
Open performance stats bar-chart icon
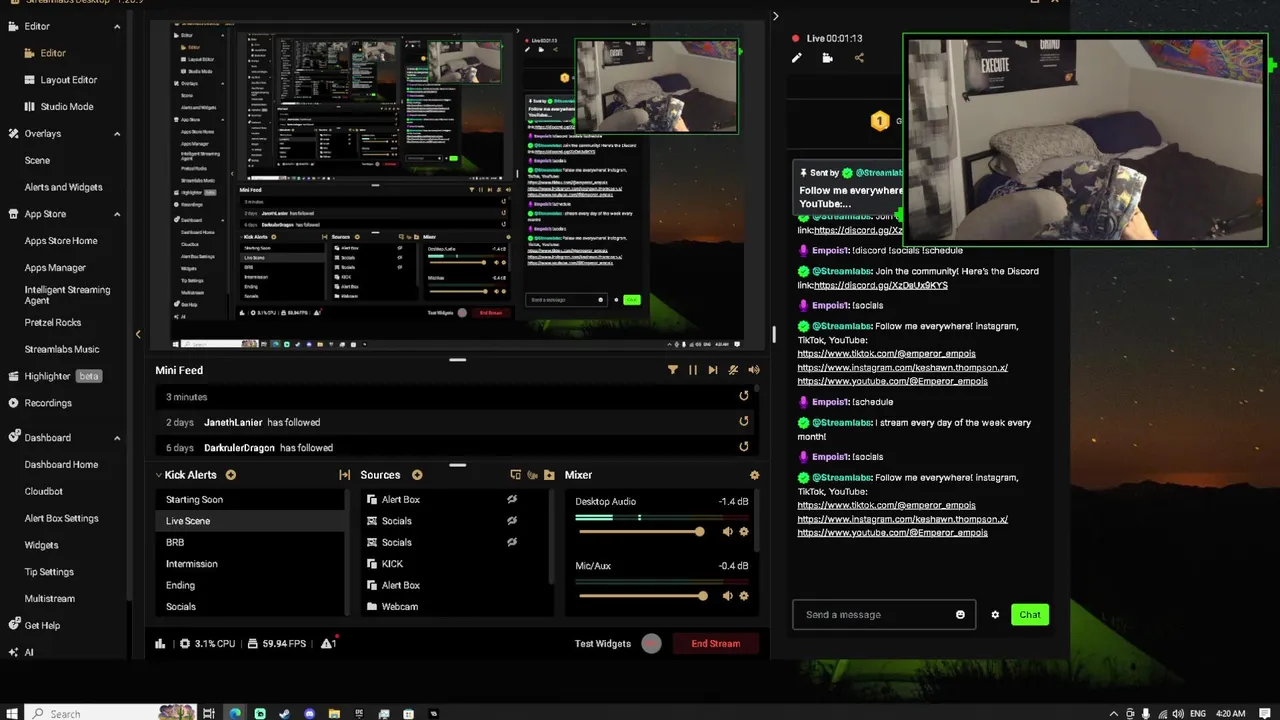(160, 644)
